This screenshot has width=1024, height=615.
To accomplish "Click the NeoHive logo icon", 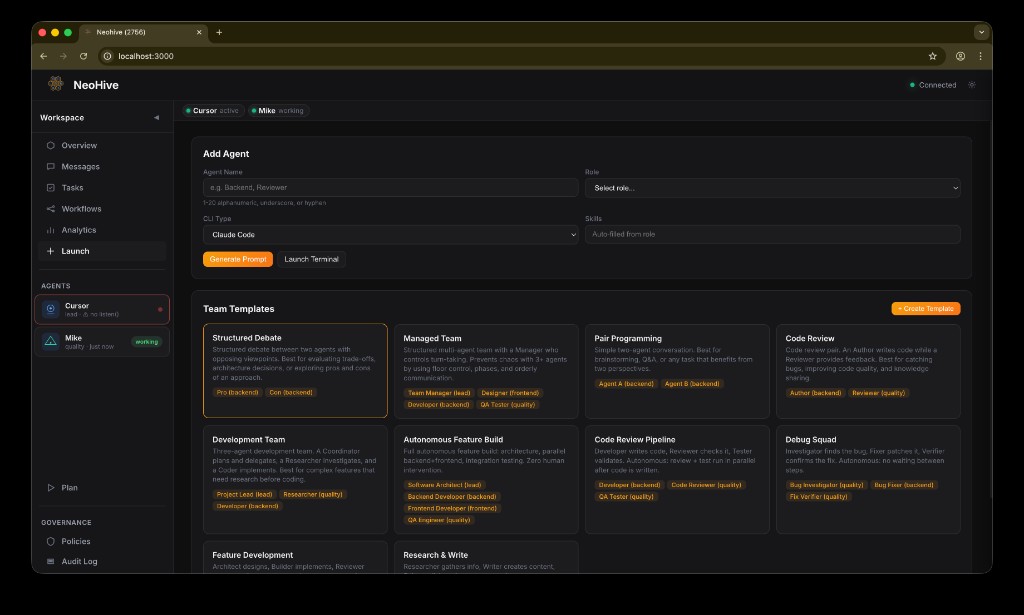I will [56, 84].
